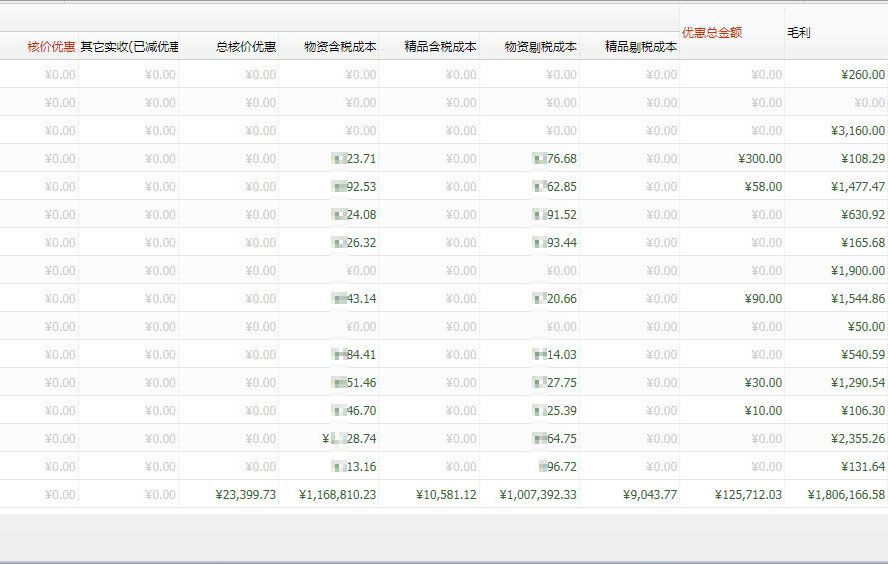Sort by the 总核价优惠 column header
This screenshot has width=888, height=564.
[246, 46]
